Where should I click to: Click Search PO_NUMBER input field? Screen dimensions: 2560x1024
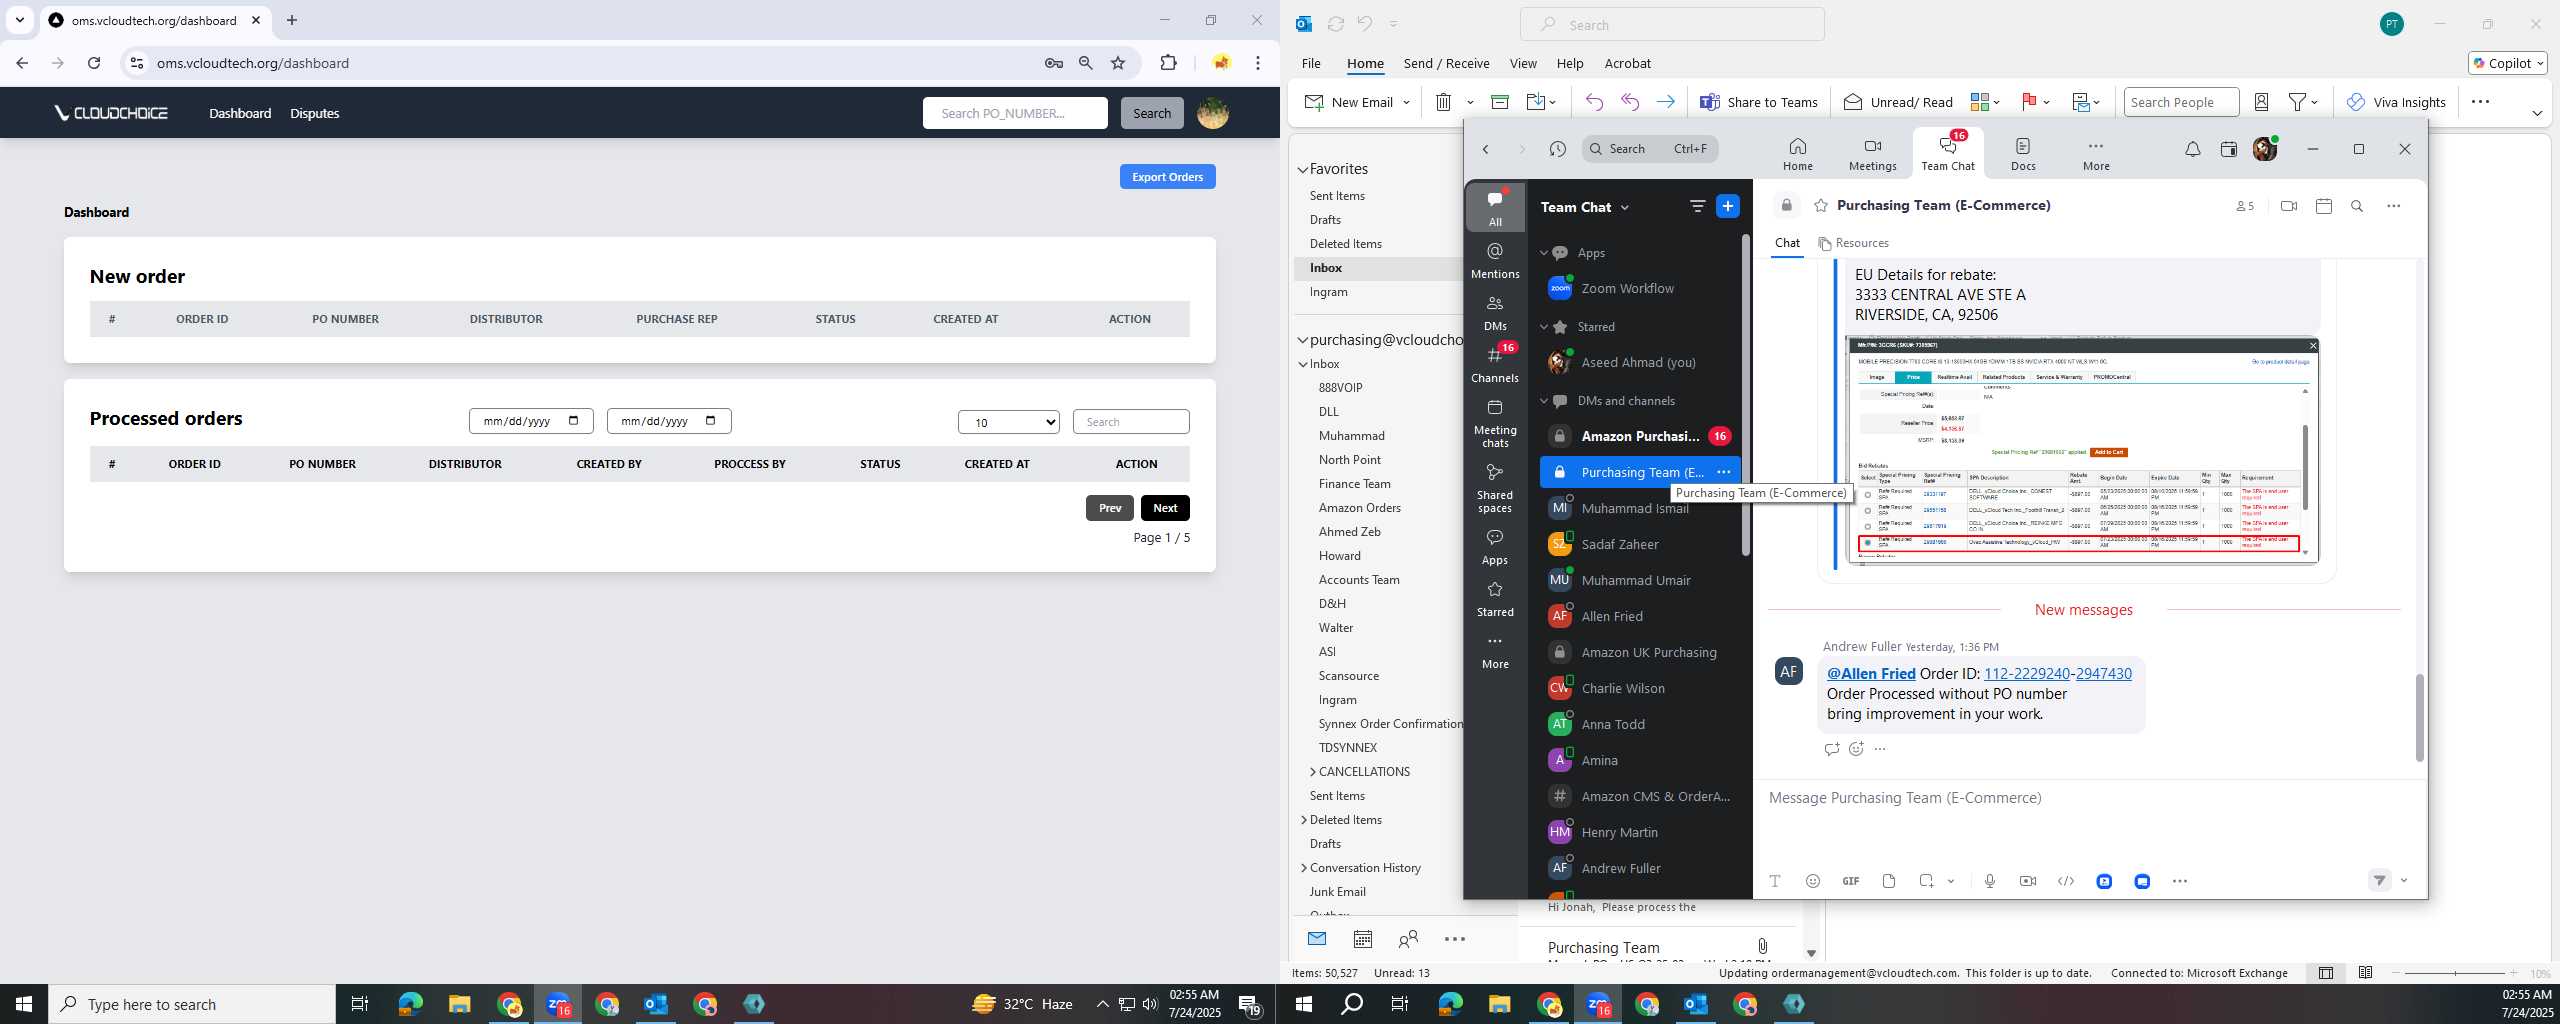tap(1015, 113)
